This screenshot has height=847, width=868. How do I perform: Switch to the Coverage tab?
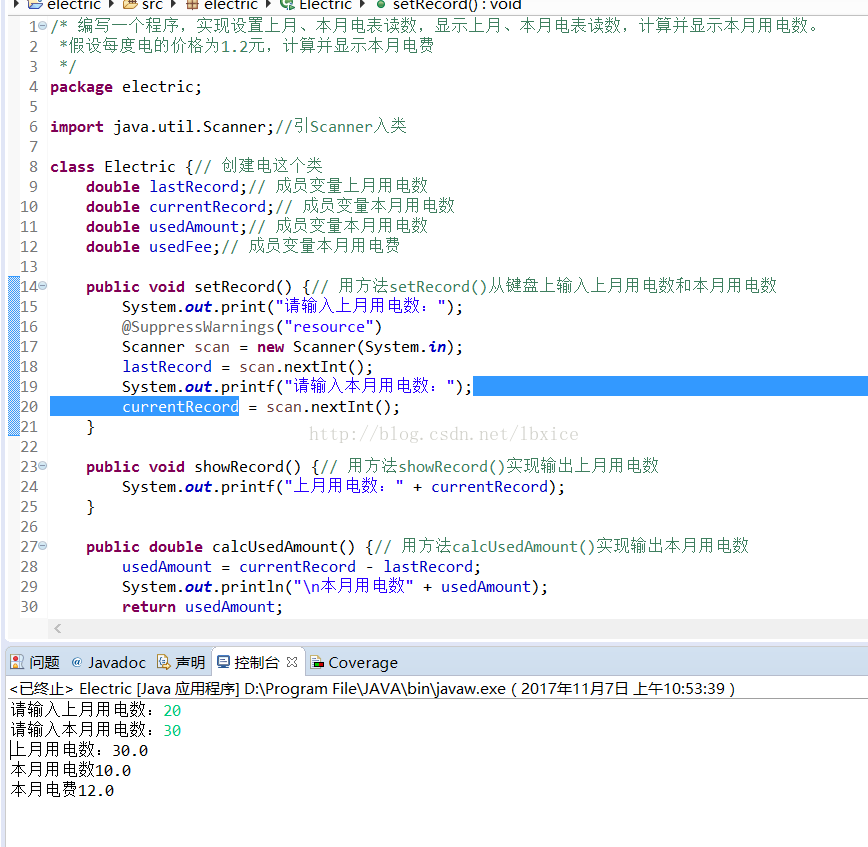354,662
